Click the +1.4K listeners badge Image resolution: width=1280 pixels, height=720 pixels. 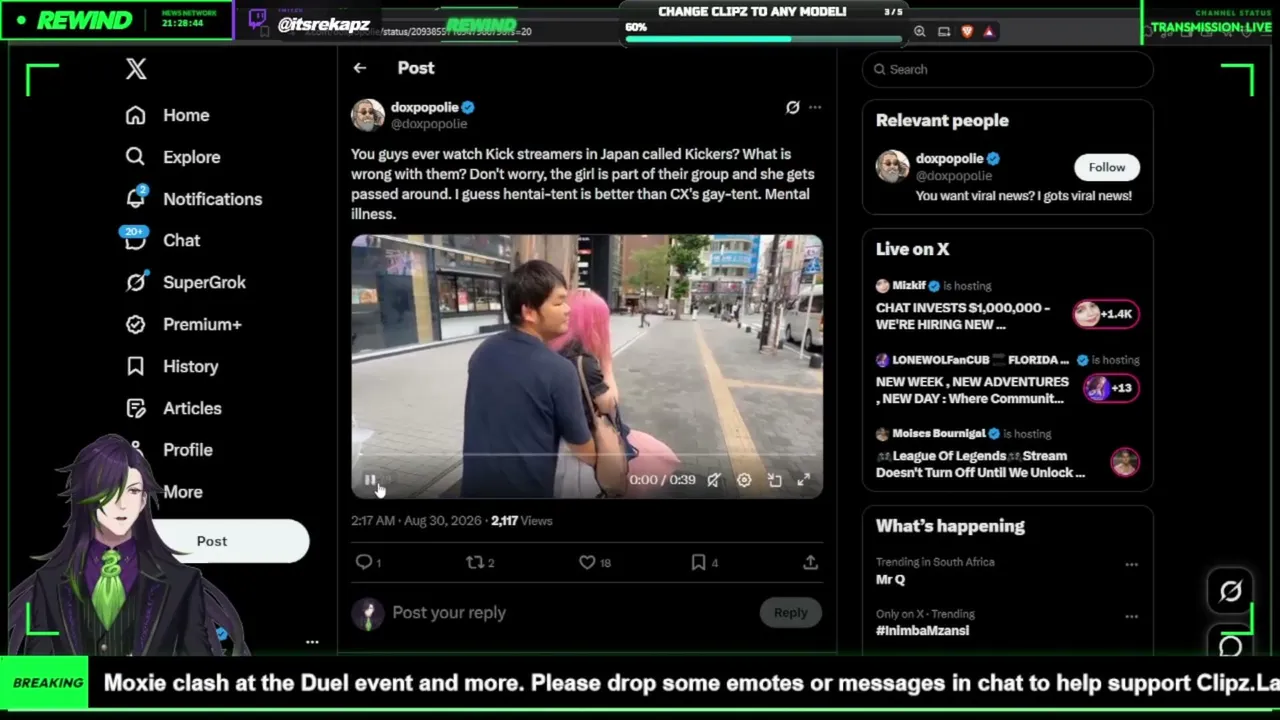pyautogui.click(x=1106, y=314)
